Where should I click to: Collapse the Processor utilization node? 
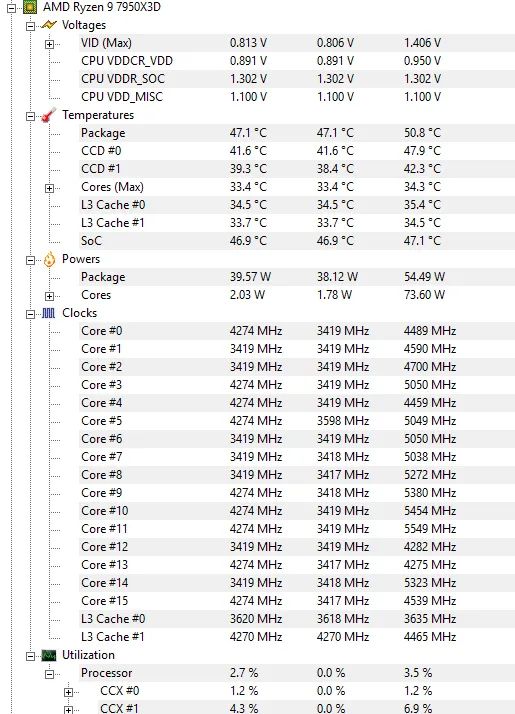click(49, 674)
